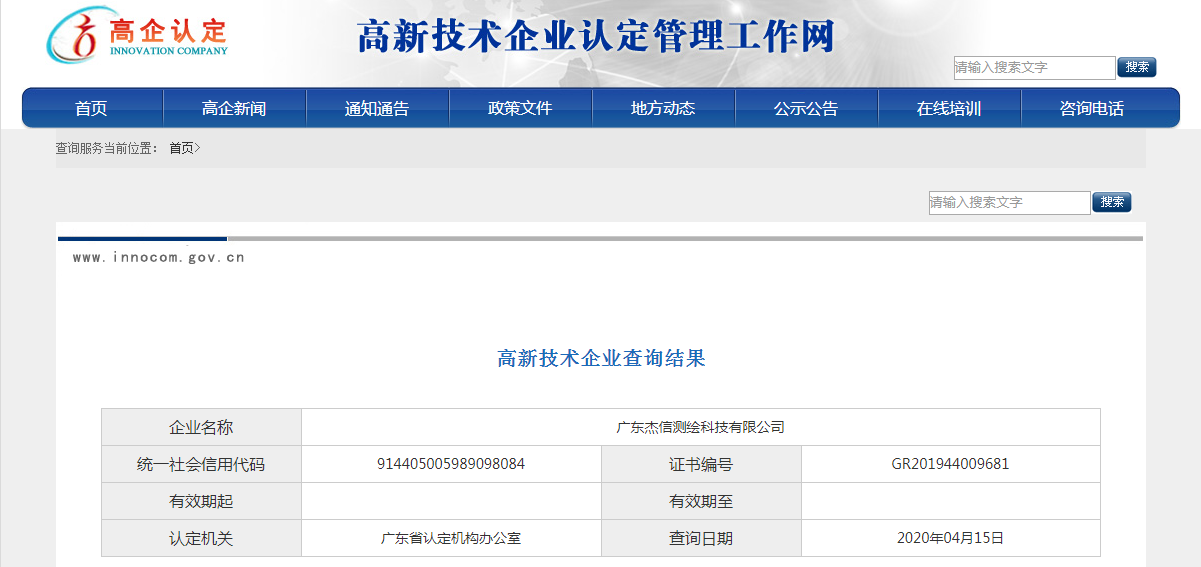
Task: Focus the search field in the header
Action: [1034, 67]
